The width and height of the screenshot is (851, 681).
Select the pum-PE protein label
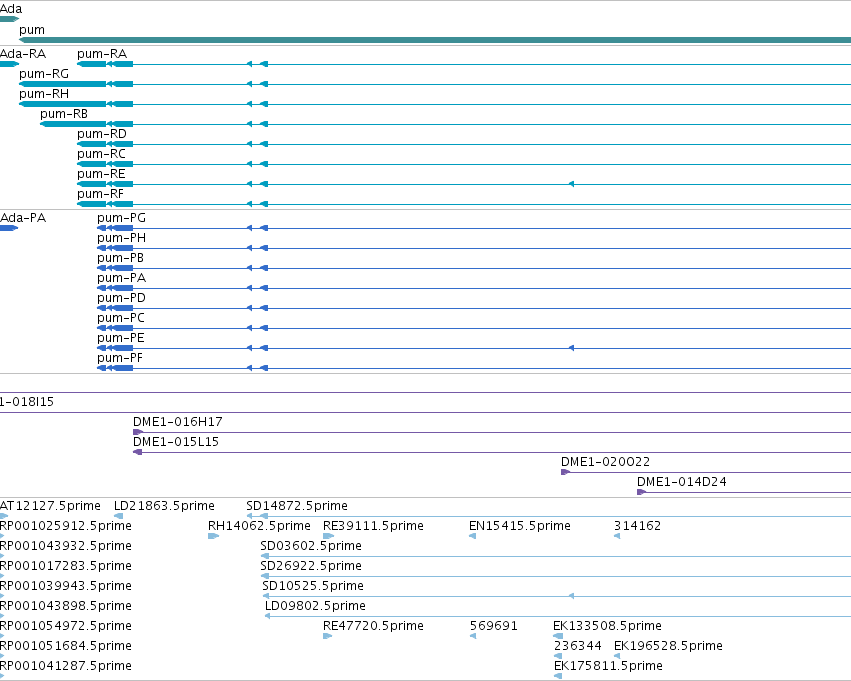click(121, 339)
